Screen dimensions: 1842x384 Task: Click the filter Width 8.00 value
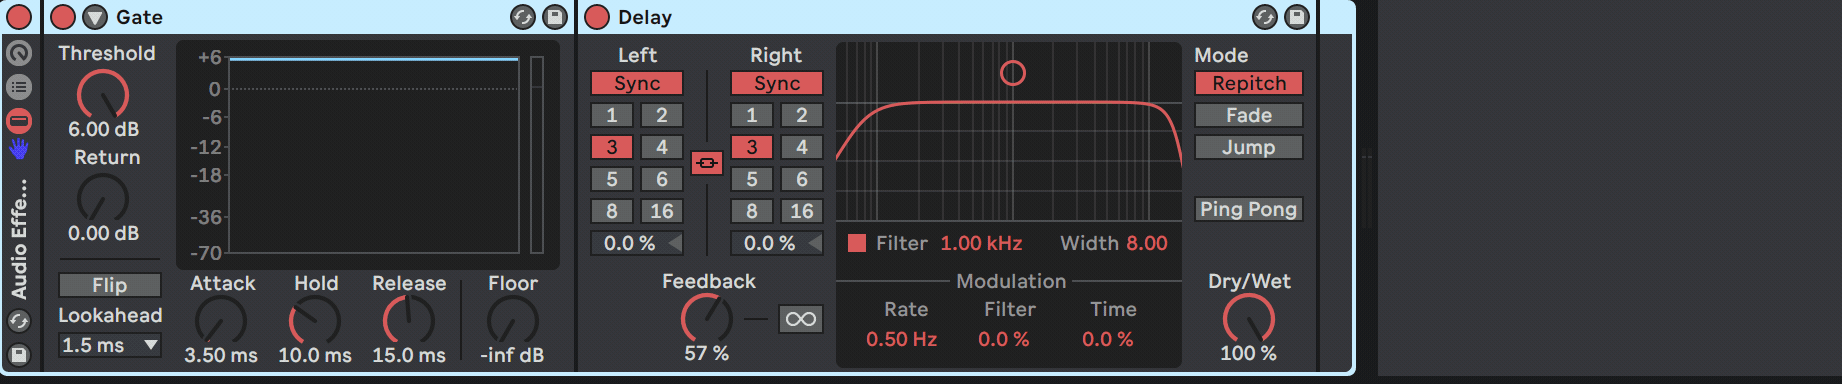[x=1147, y=243]
